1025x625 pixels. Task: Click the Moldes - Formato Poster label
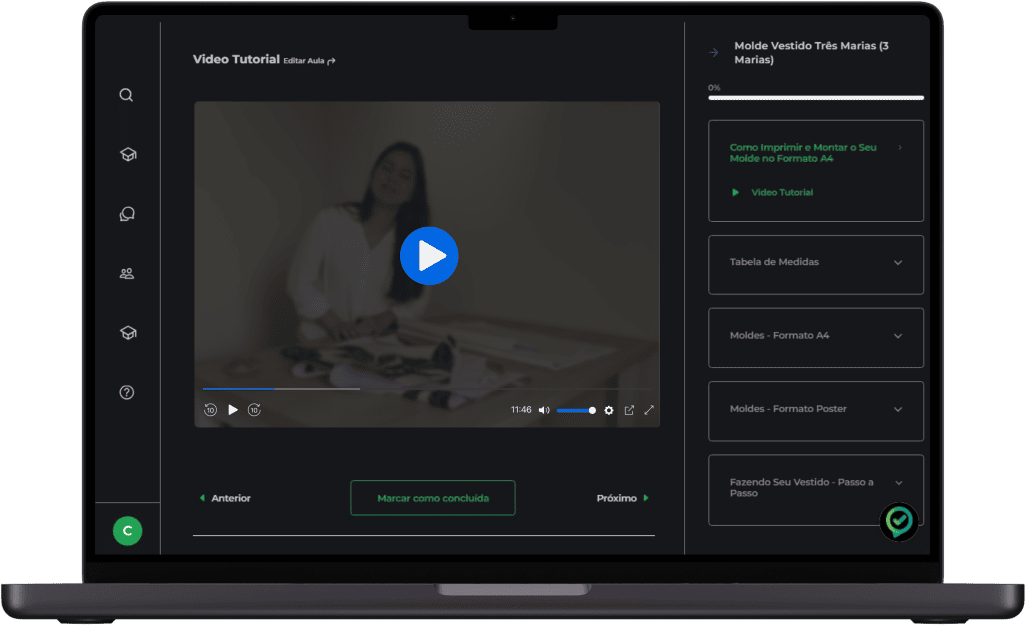point(788,409)
